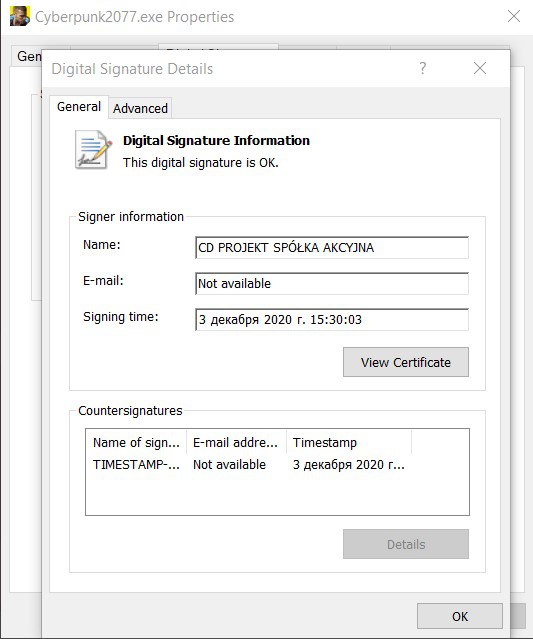The image size is (533, 639).
Task: Click the View Certificate button
Action: coord(406,362)
